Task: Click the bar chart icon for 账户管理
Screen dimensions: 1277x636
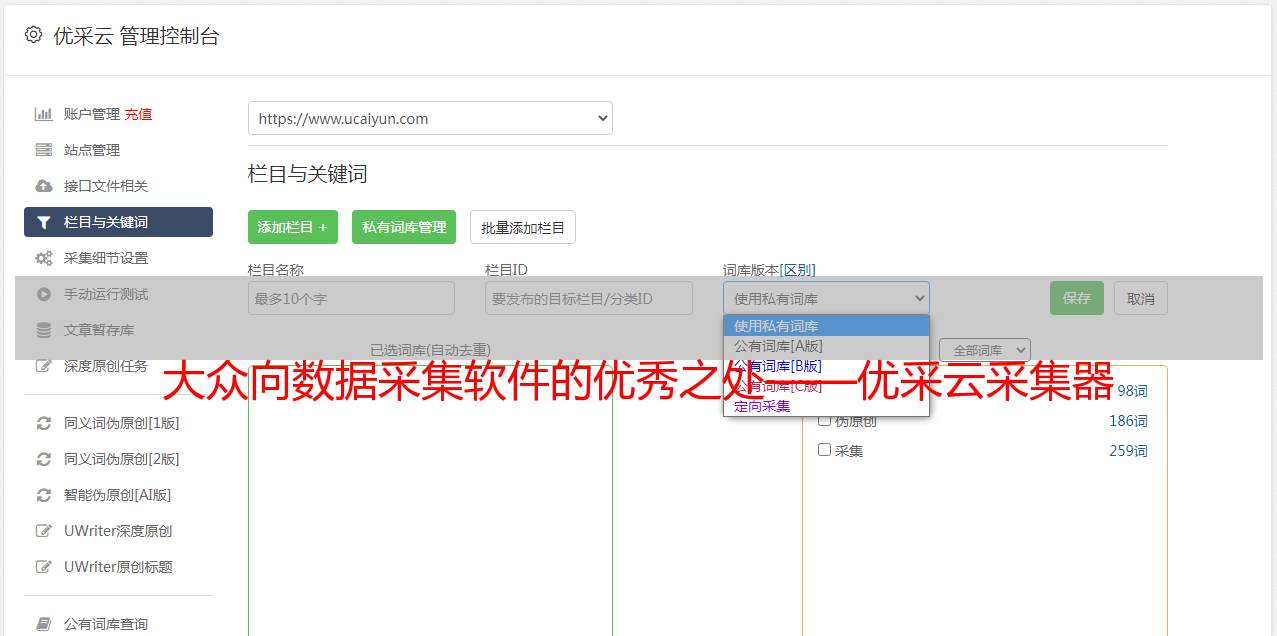Action: (44, 114)
